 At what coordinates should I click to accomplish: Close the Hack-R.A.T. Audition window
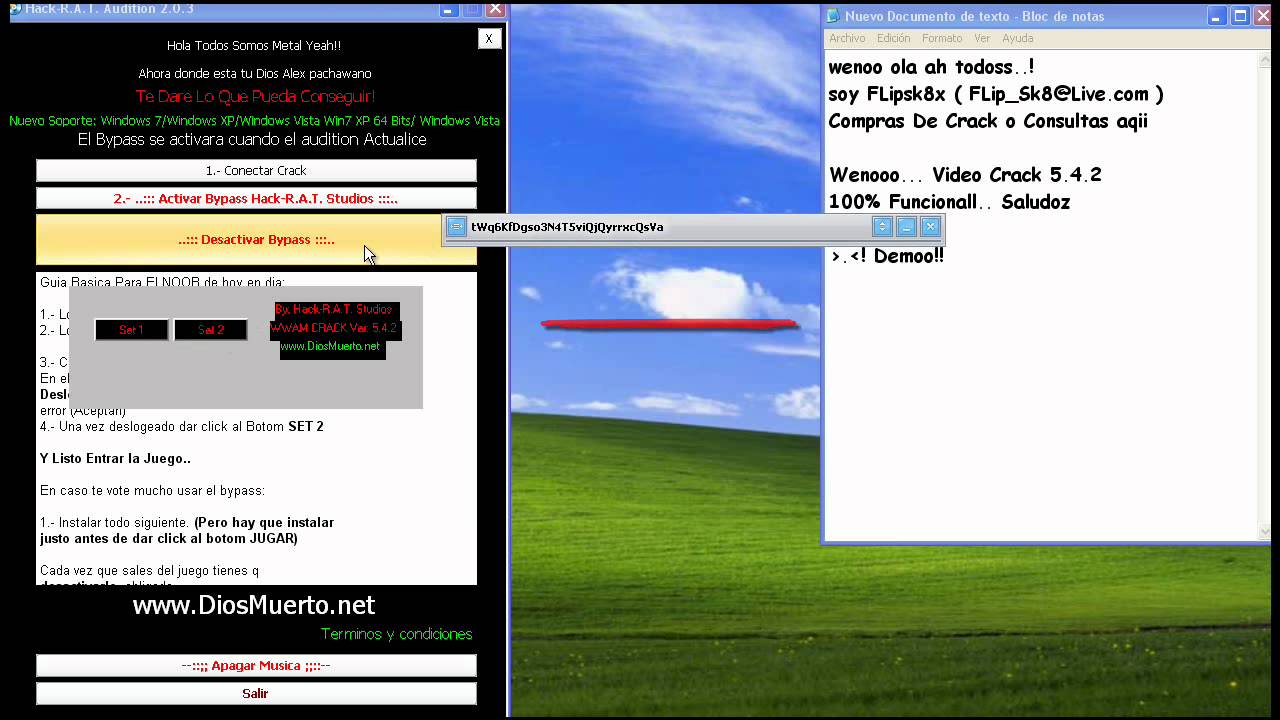(x=495, y=9)
